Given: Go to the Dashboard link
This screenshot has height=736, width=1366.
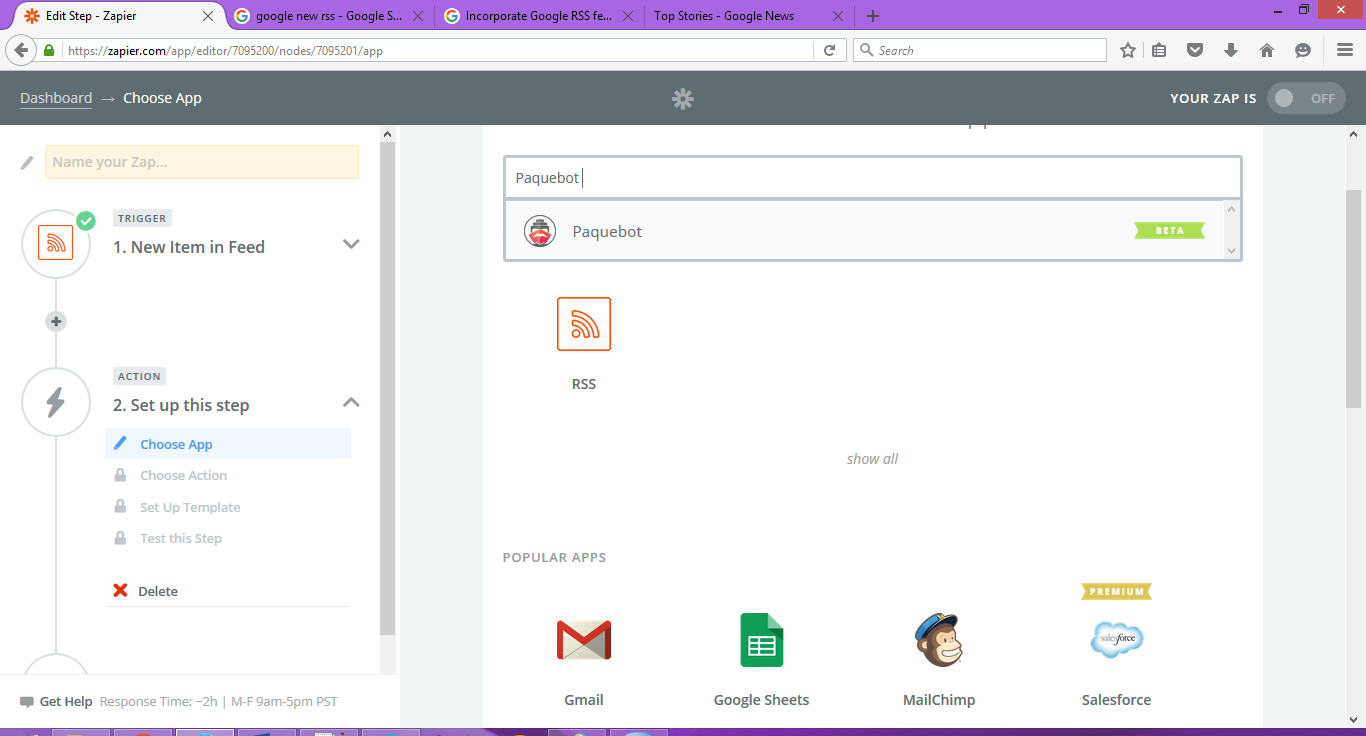Looking at the screenshot, I should (x=56, y=98).
